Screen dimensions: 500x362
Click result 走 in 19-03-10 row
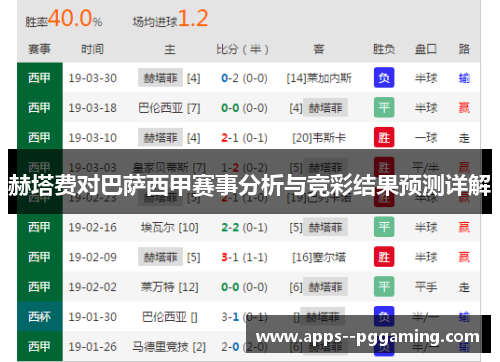(x=464, y=138)
